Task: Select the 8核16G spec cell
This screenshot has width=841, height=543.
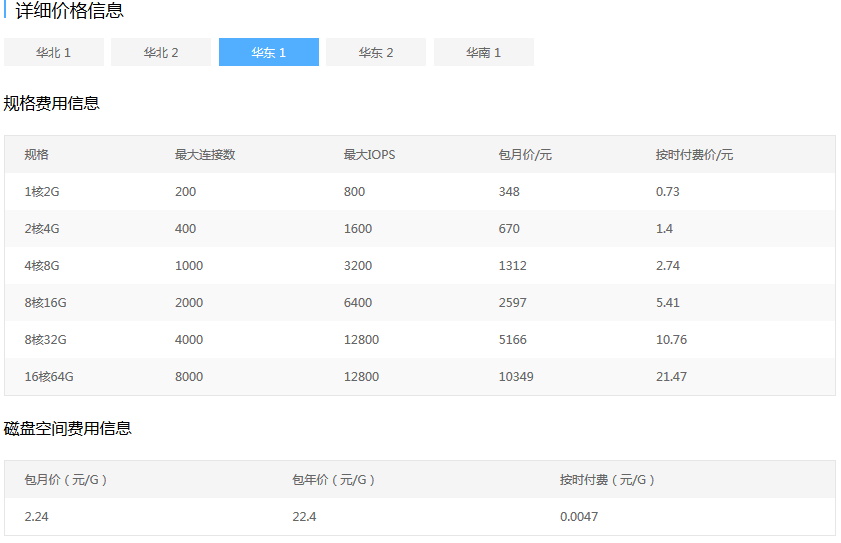Action: click(x=46, y=303)
